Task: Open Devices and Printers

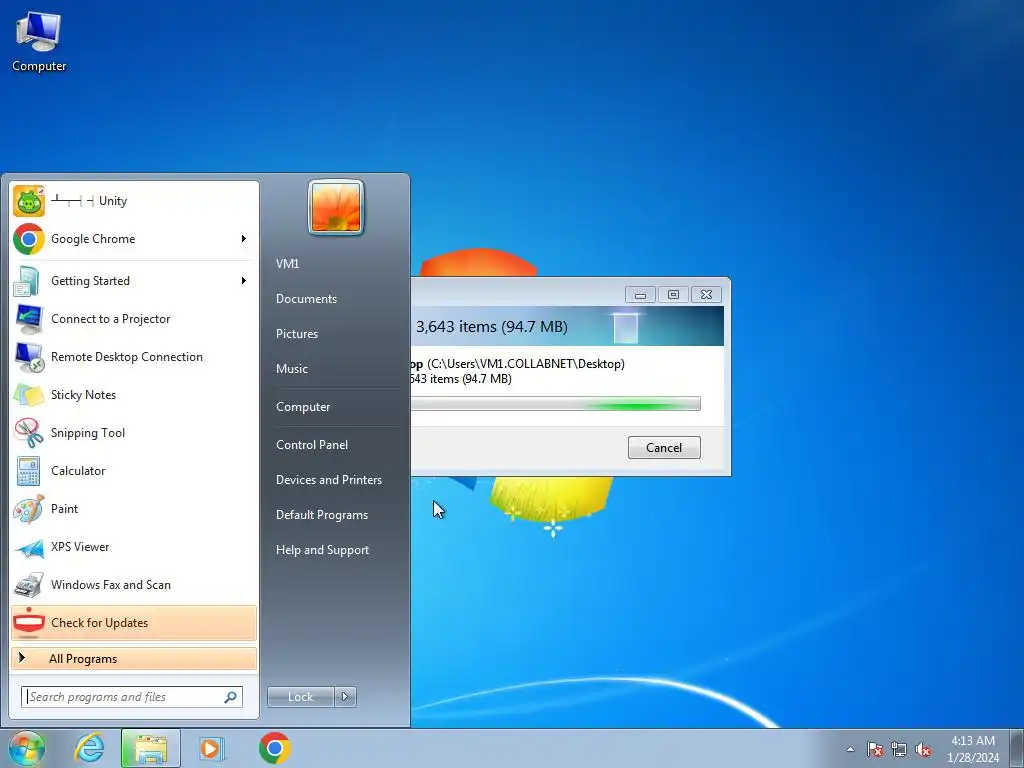Action: tap(328, 480)
